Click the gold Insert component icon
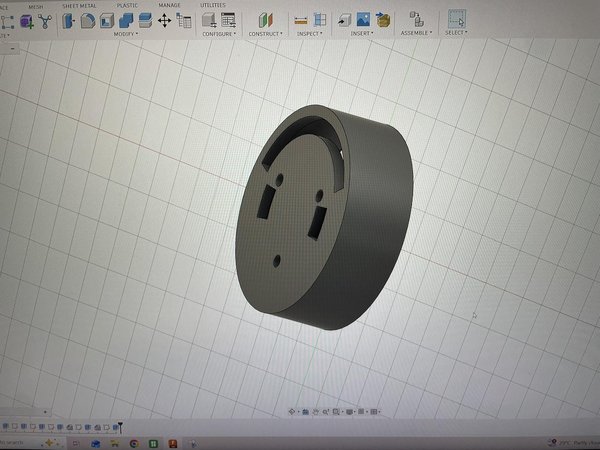 (x=383, y=19)
